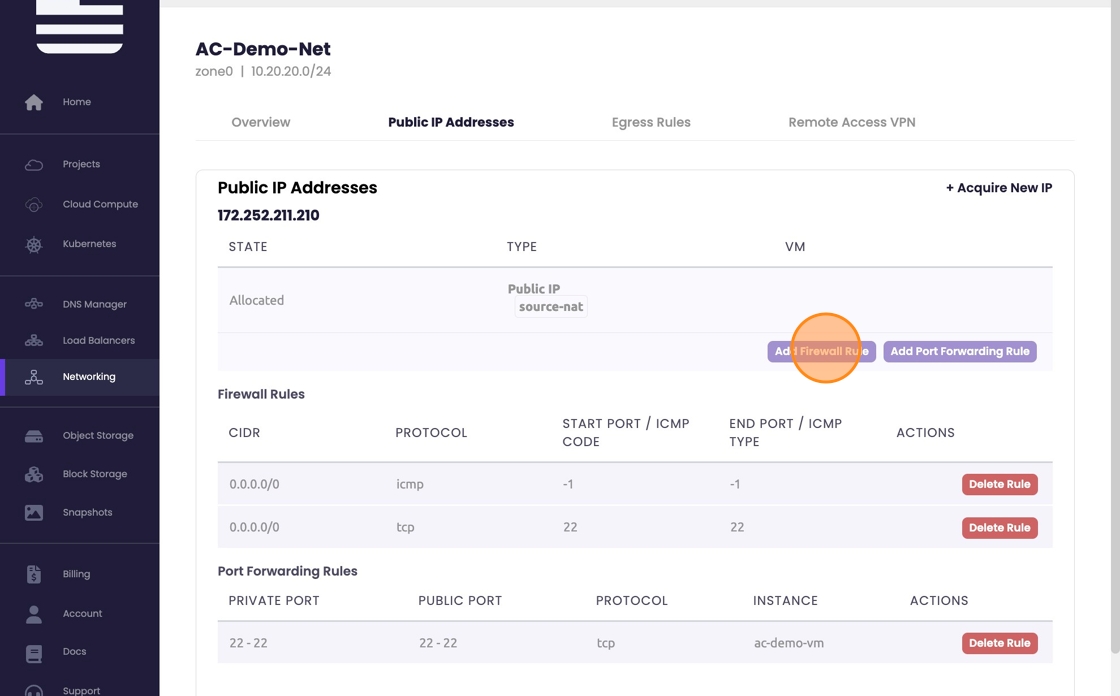The image size is (1120, 696).
Task: Click the Billing invoice icon
Action: click(34, 574)
